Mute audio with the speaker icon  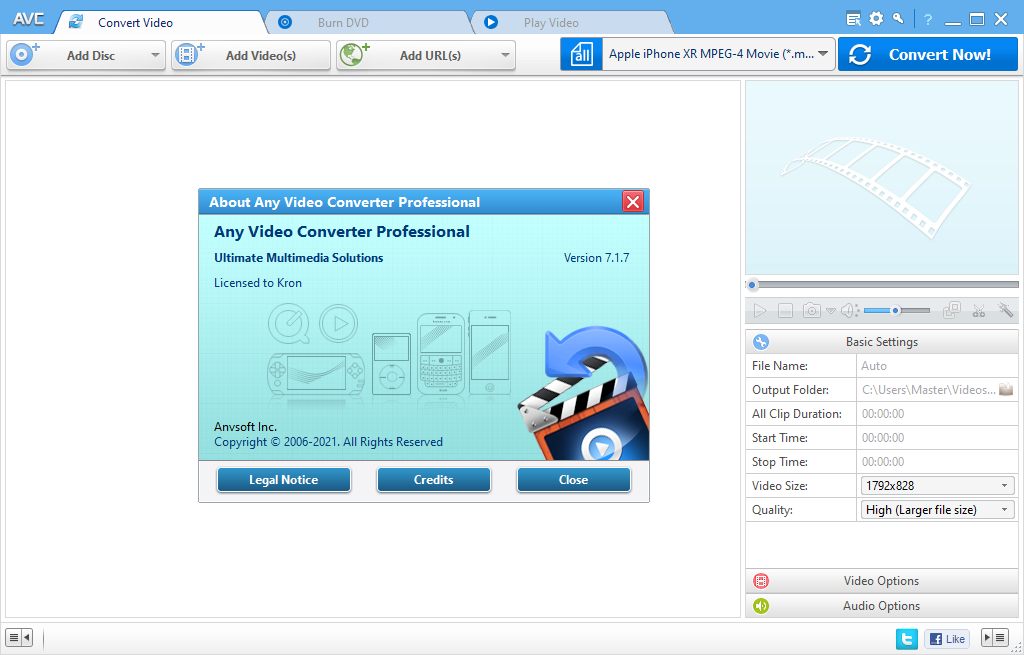(849, 311)
